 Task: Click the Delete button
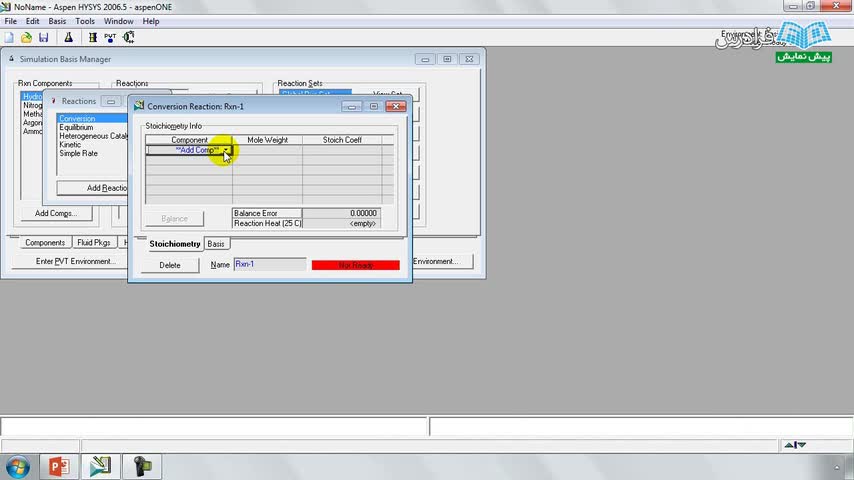point(170,265)
